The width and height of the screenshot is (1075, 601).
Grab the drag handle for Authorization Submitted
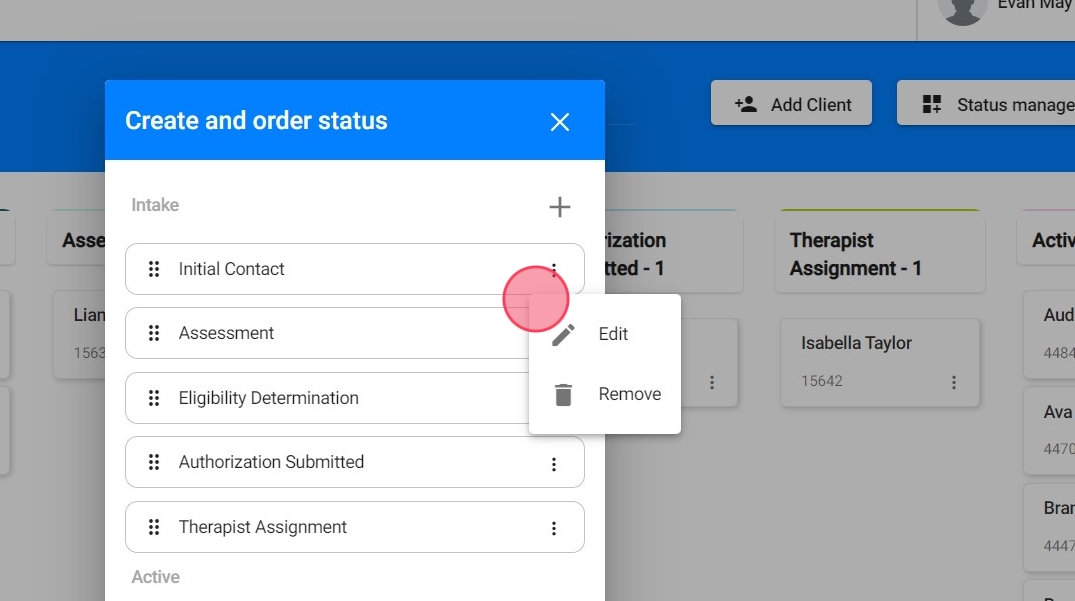154,463
